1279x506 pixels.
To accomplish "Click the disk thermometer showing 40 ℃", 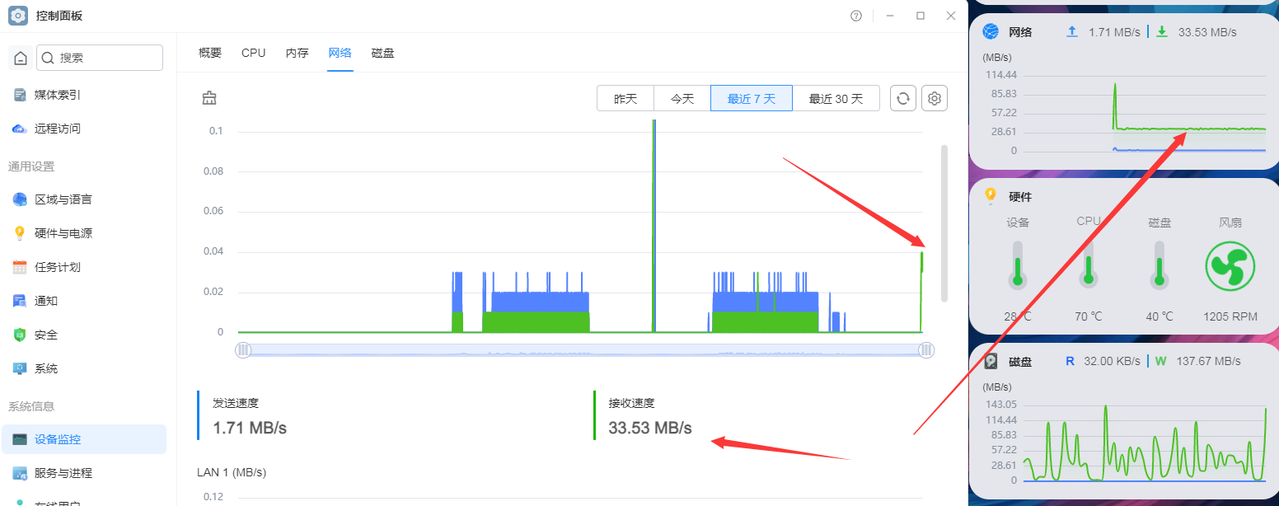I will point(1159,265).
